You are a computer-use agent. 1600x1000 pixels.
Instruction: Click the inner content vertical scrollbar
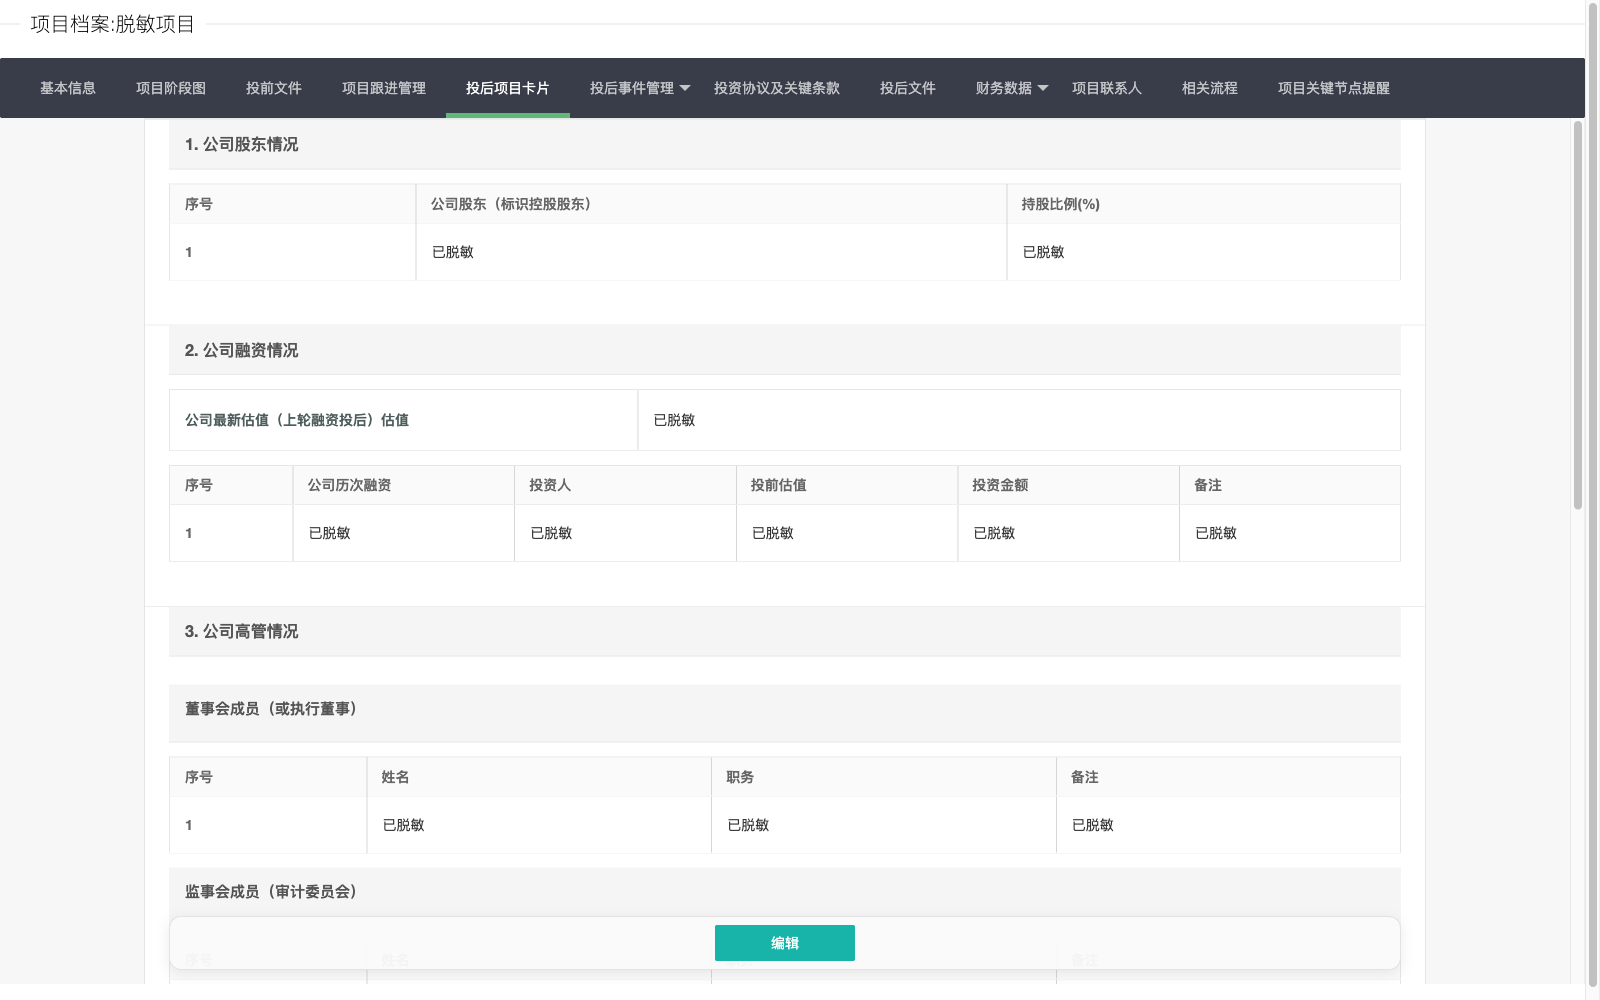point(1578,315)
